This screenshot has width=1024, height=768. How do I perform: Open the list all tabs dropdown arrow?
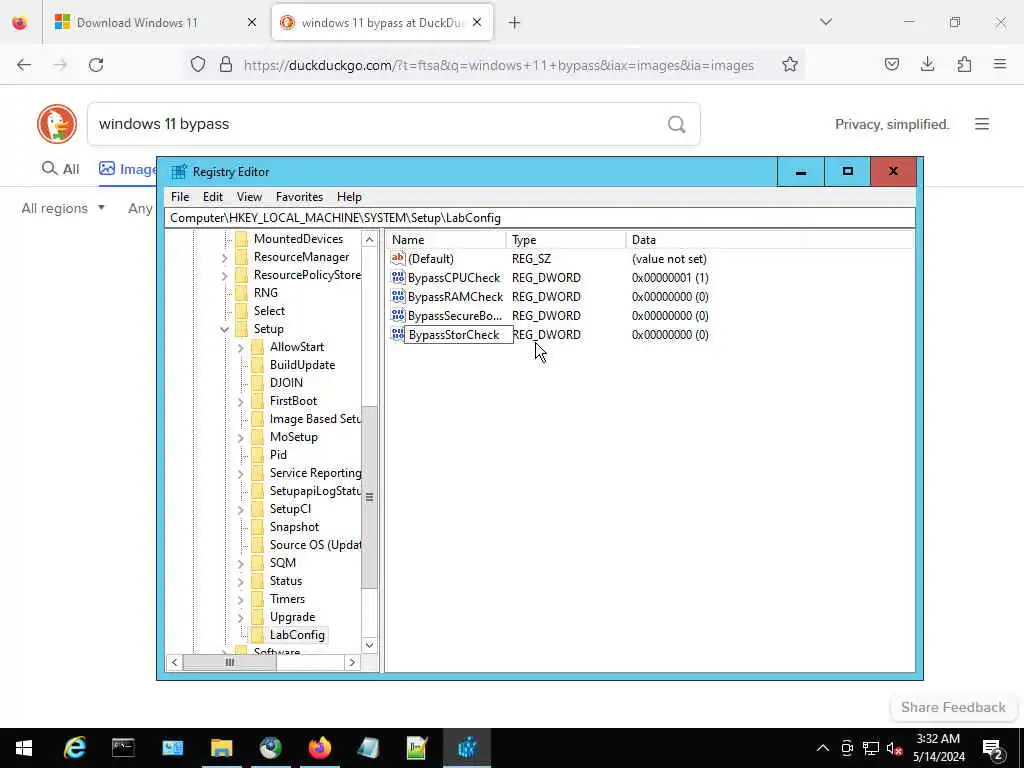pos(826,22)
